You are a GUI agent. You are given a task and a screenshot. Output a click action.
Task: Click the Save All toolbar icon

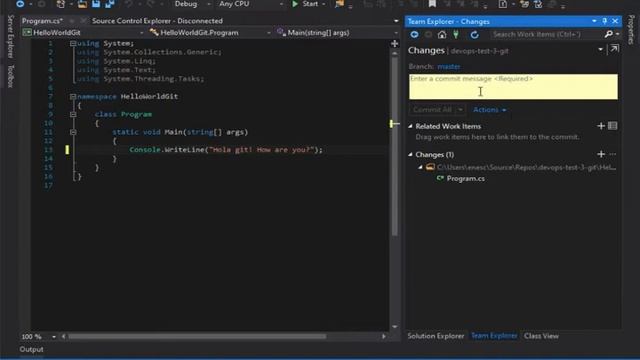110,4
